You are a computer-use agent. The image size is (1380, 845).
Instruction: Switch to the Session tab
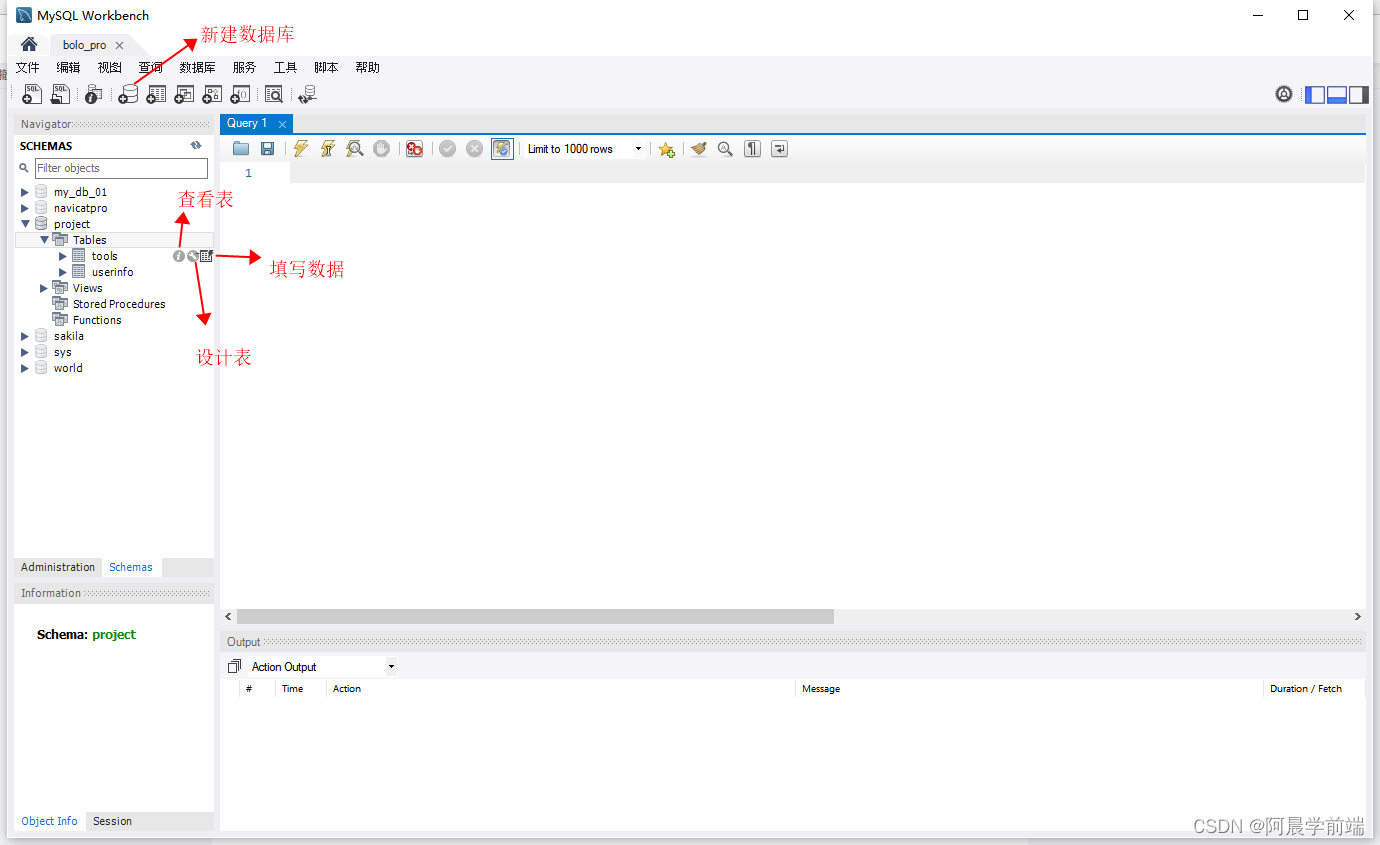(x=112, y=821)
